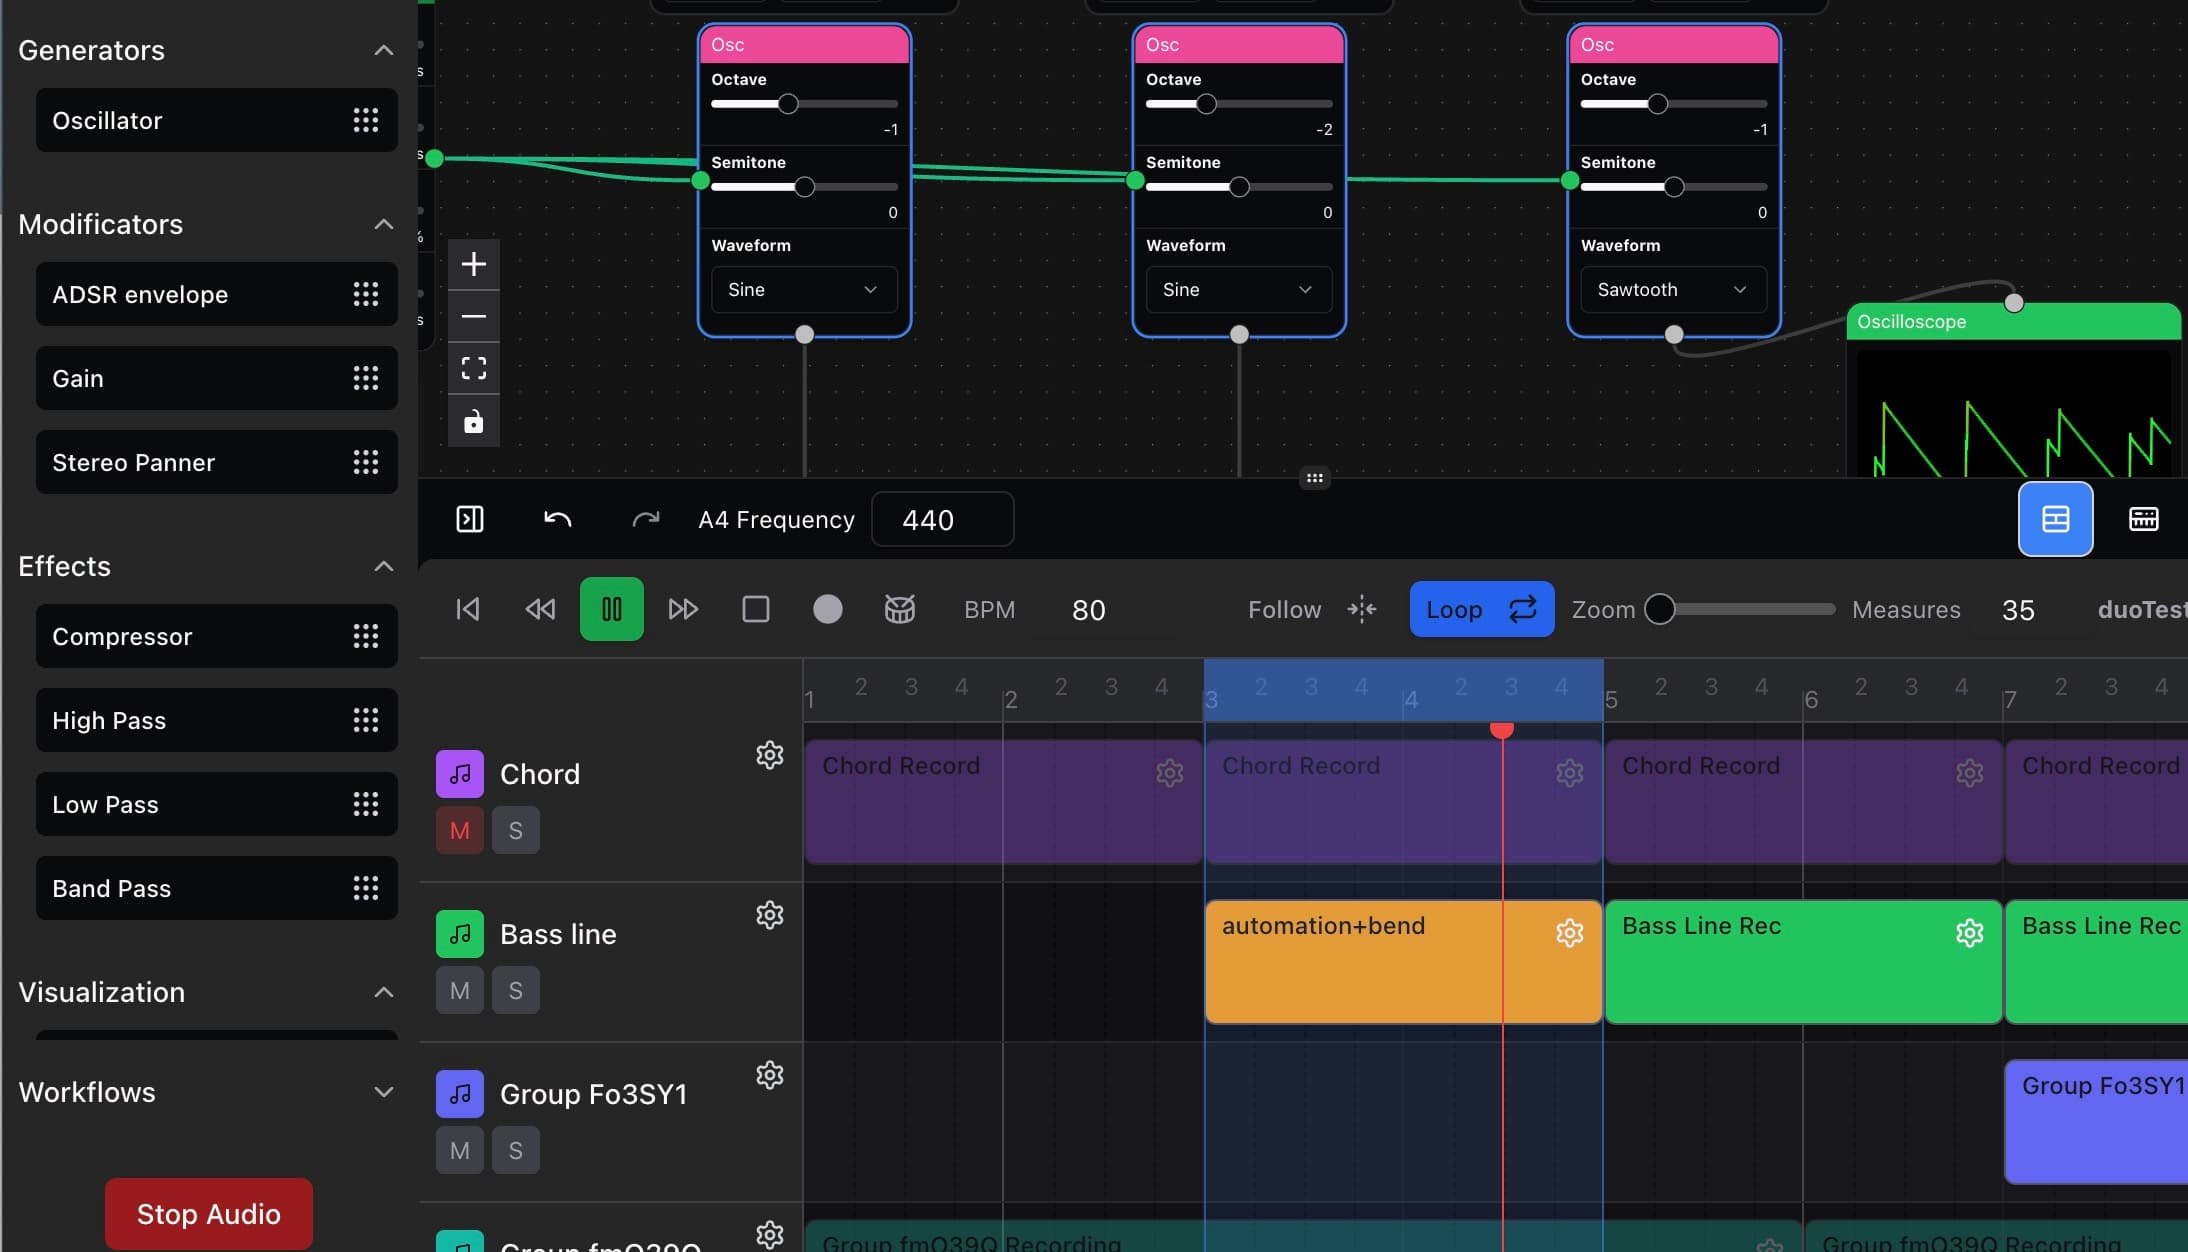Skip back to the beginning of the timeline
The width and height of the screenshot is (2188, 1252).
[x=467, y=609]
